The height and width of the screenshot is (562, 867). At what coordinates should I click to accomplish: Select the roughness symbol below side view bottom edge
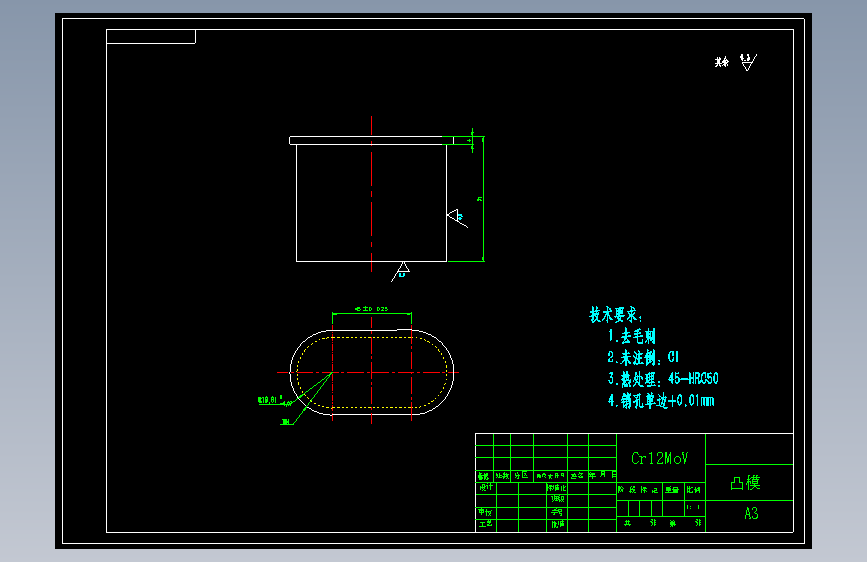pos(401,272)
